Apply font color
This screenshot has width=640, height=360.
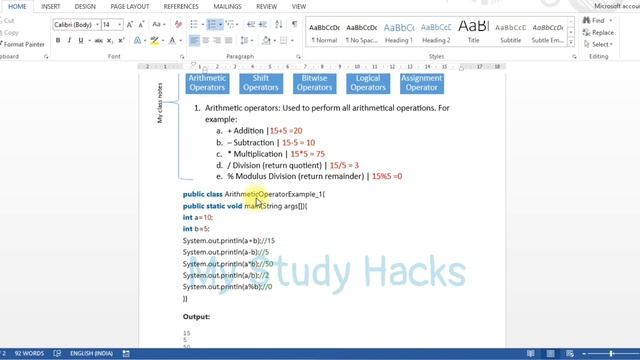172,40
